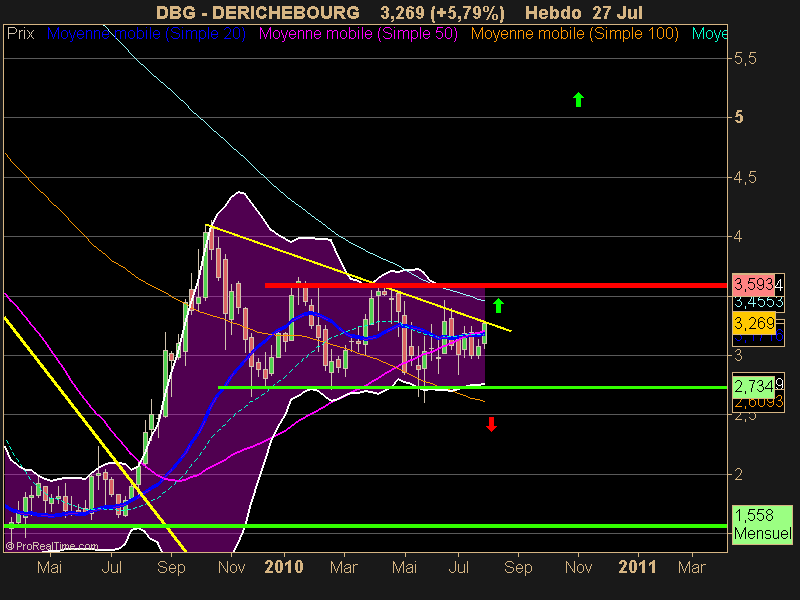Viewport: 800px width, 600px height.
Task: Click the "Nov" label just before 2011
Action: [578, 567]
